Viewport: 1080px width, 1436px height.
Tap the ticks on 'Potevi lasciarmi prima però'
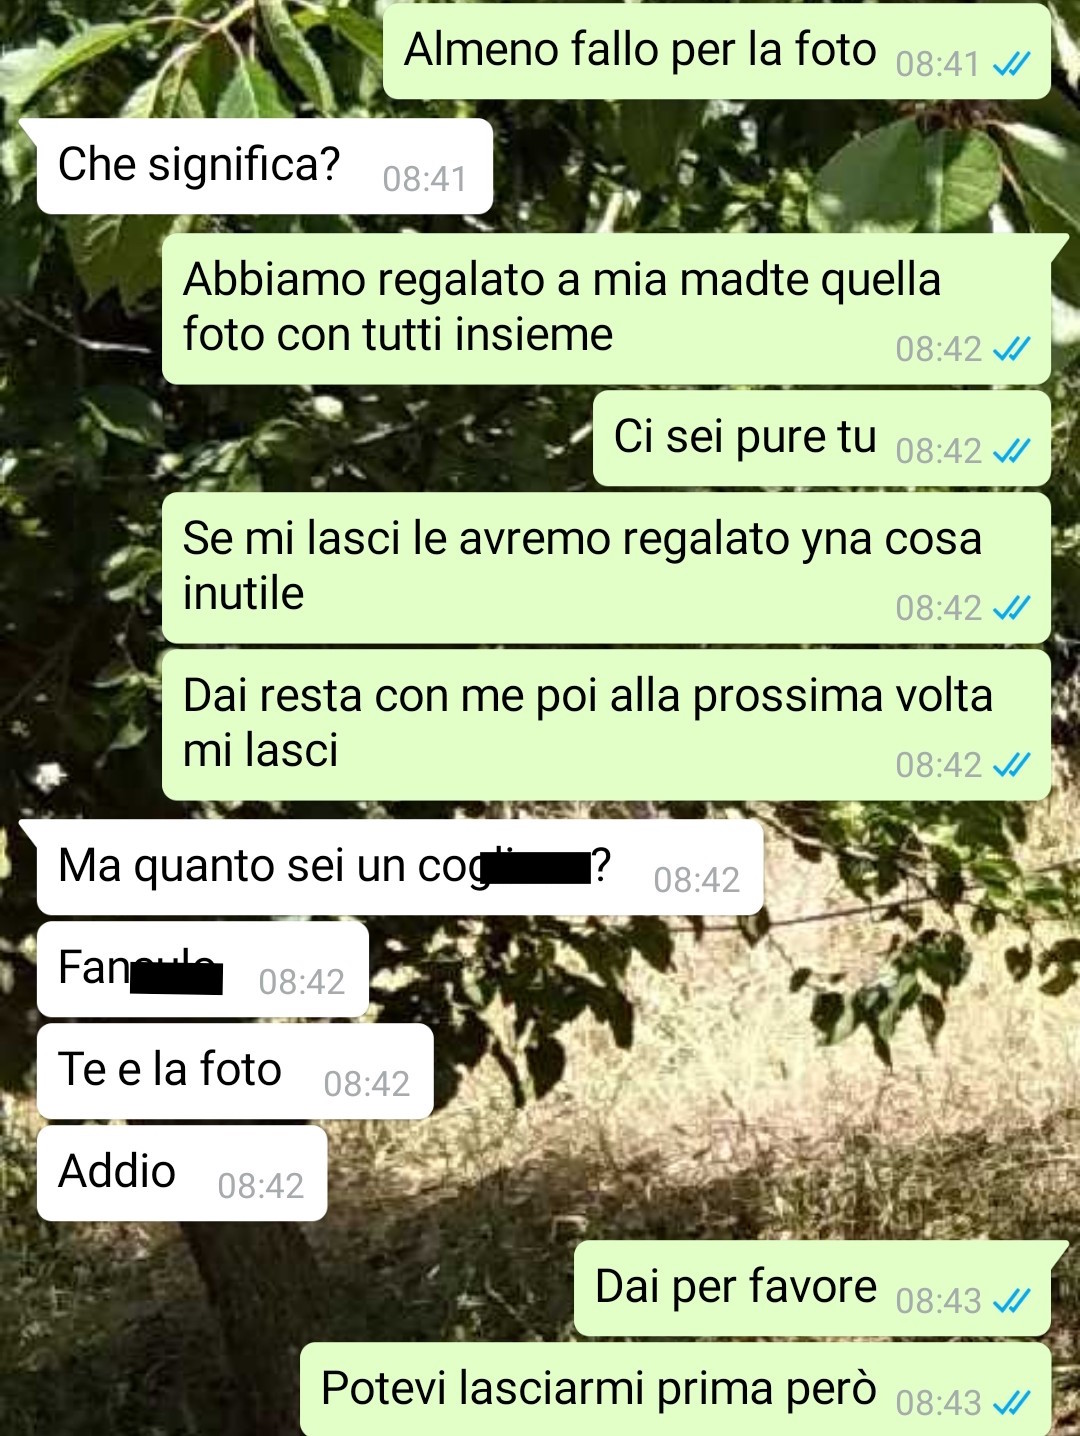1011,1404
